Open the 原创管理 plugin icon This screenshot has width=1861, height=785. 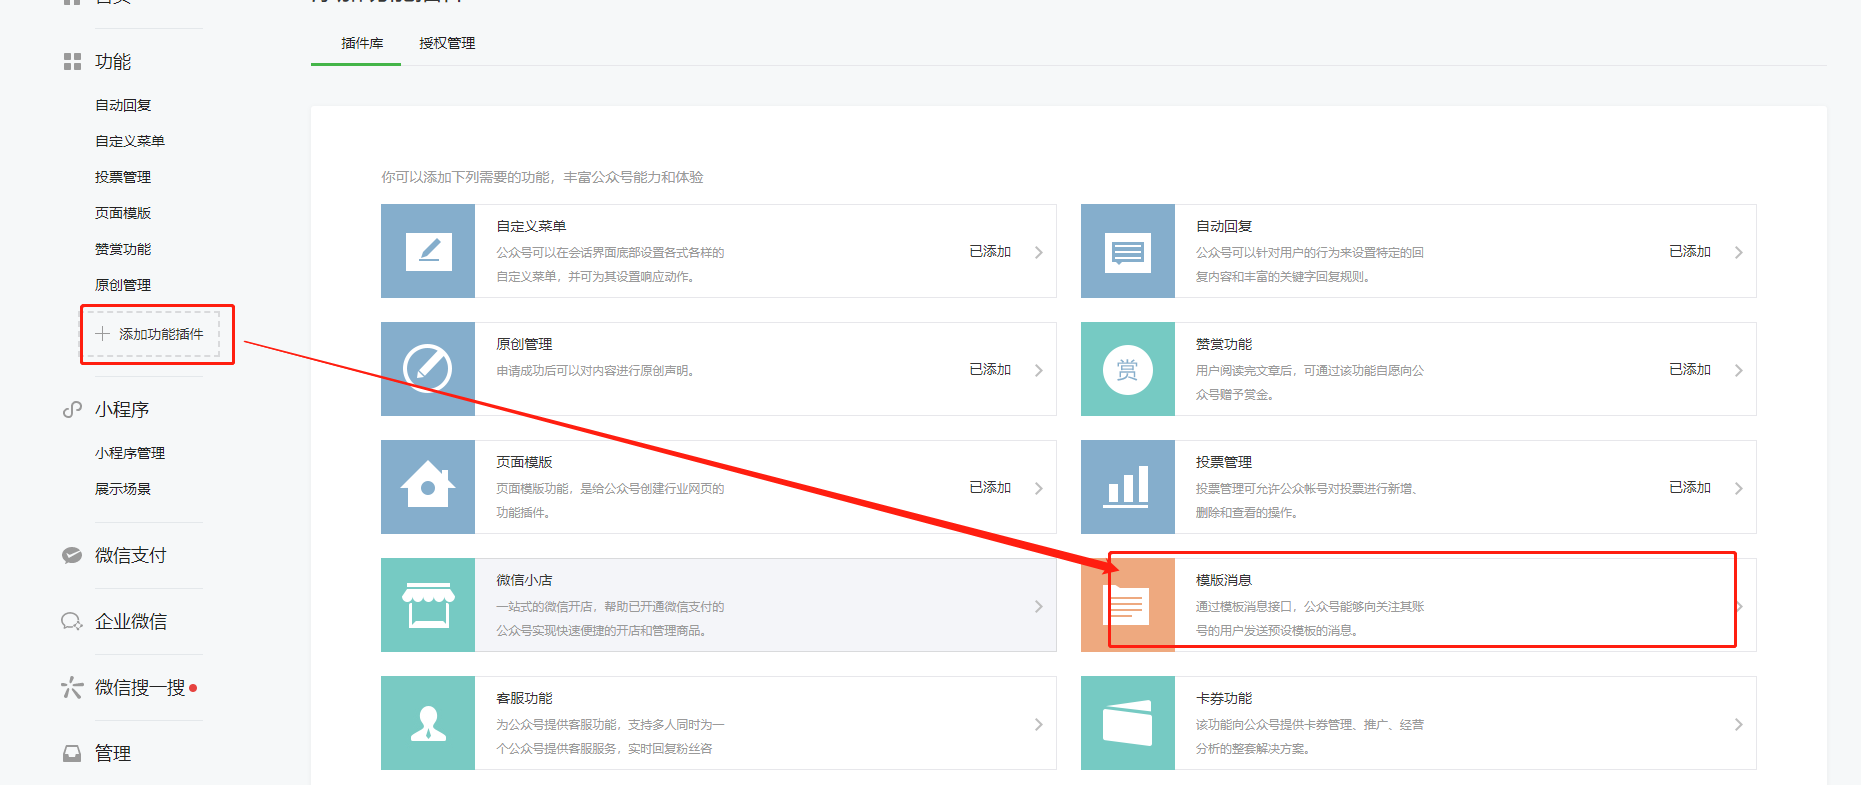[428, 369]
